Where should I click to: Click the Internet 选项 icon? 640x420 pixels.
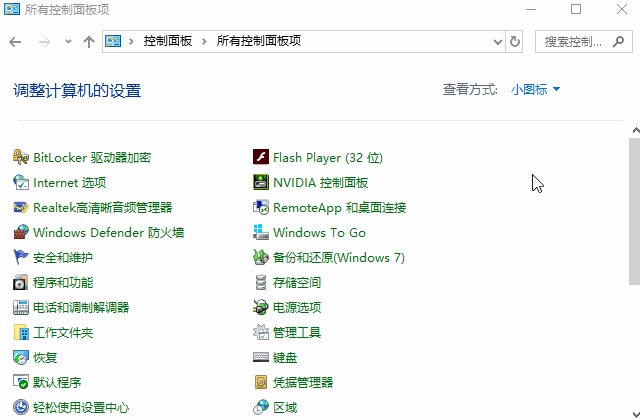[21, 182]
